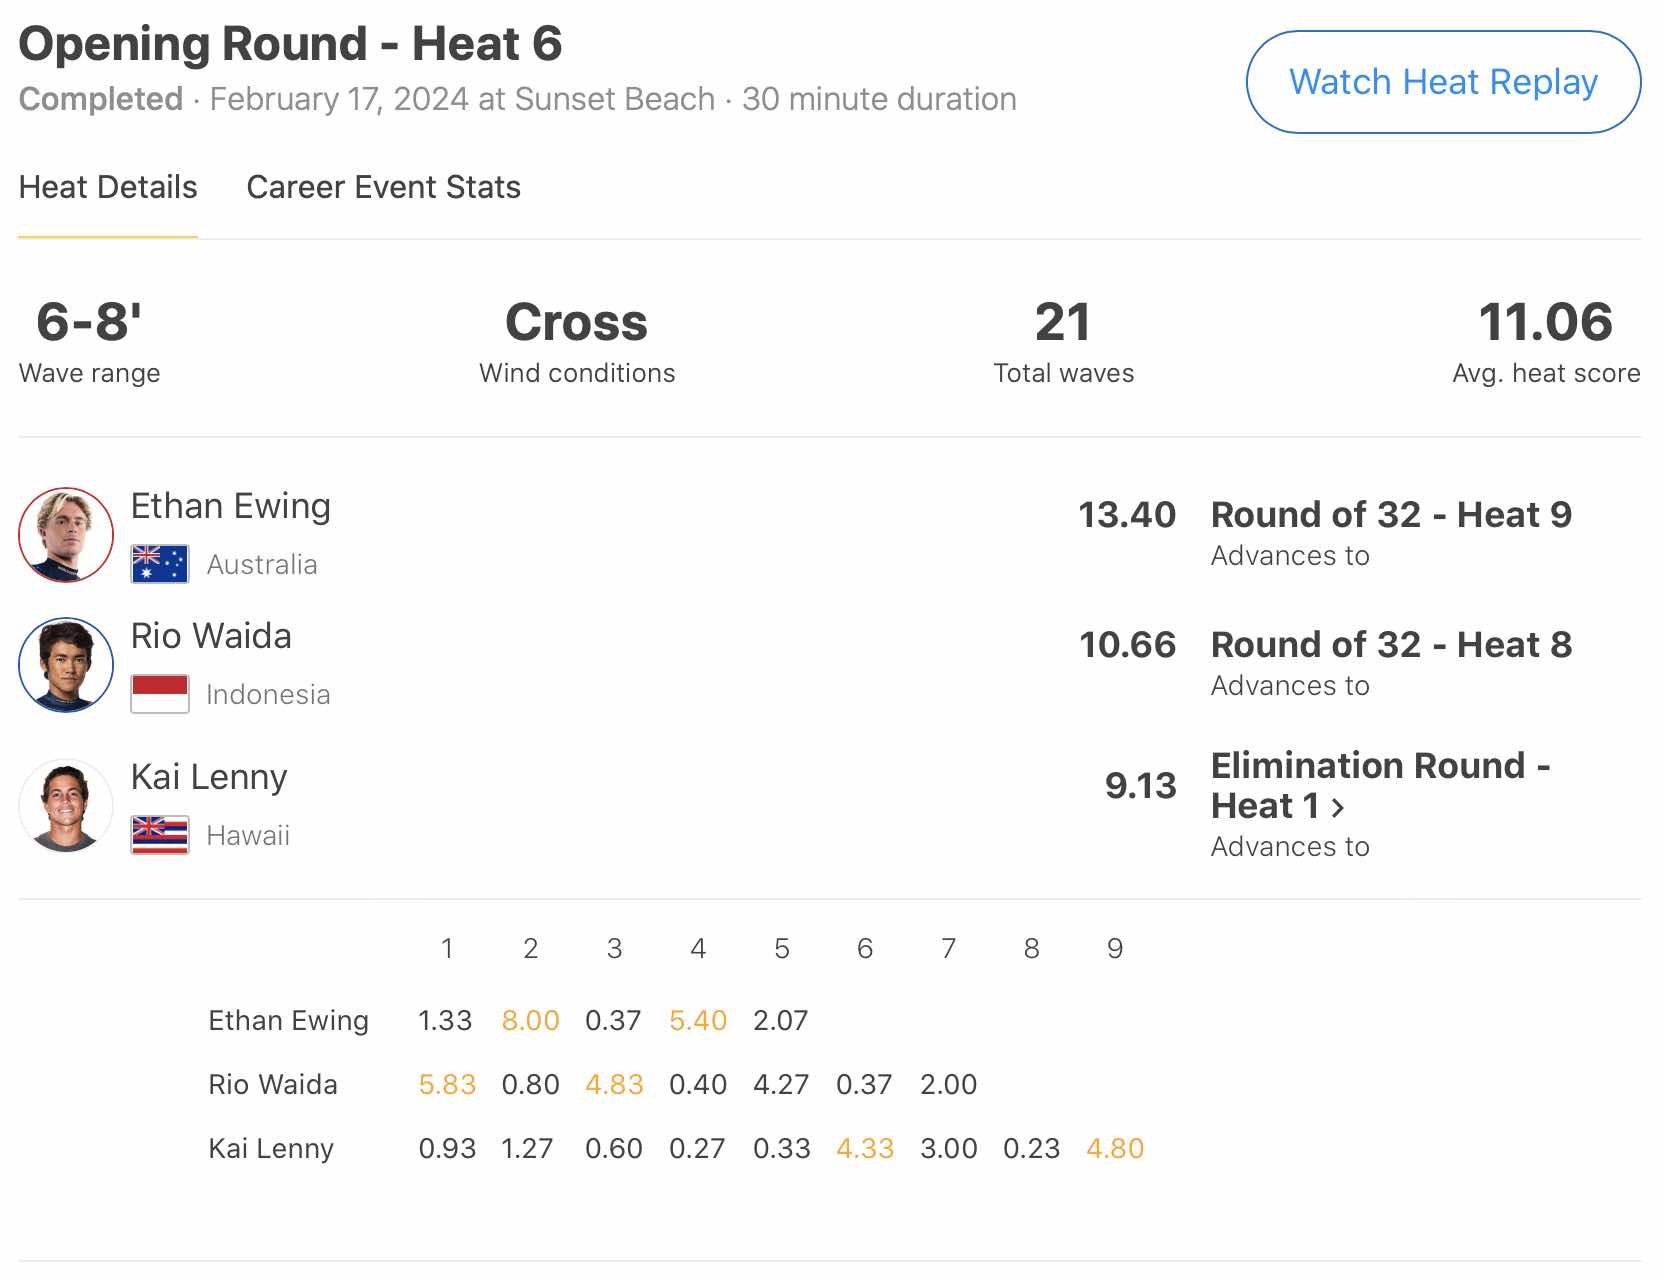Click the Australia flag icon
Screen dimensions: 1664x1278
(x=160, y=564)
